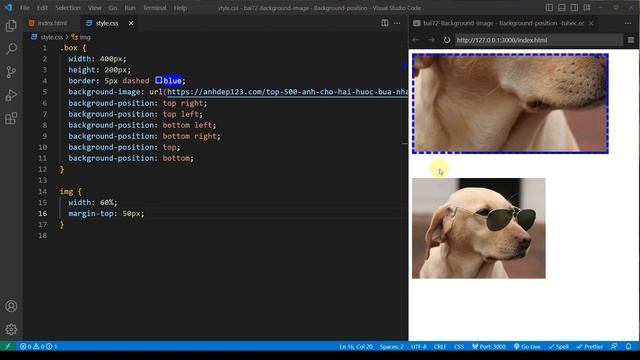Show errors and warnings count

pos(38,347)
